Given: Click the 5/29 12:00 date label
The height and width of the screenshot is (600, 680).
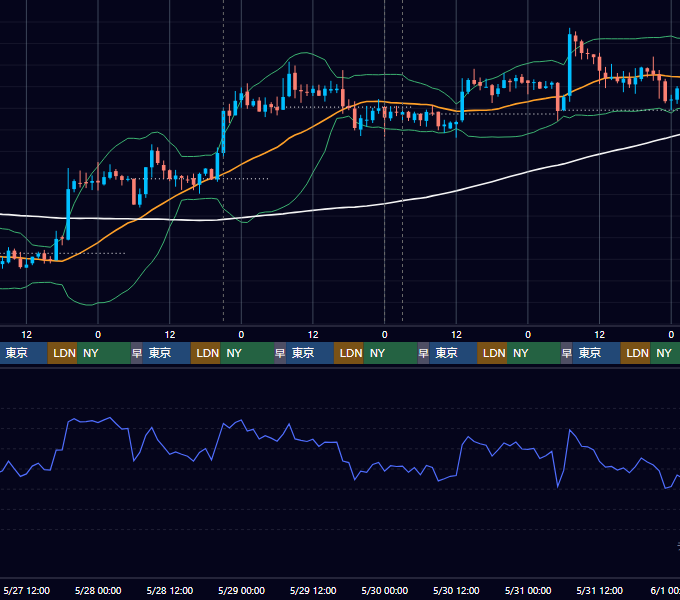Looking at the screenshot, I should pyautogui.click(x=313, y=590).
